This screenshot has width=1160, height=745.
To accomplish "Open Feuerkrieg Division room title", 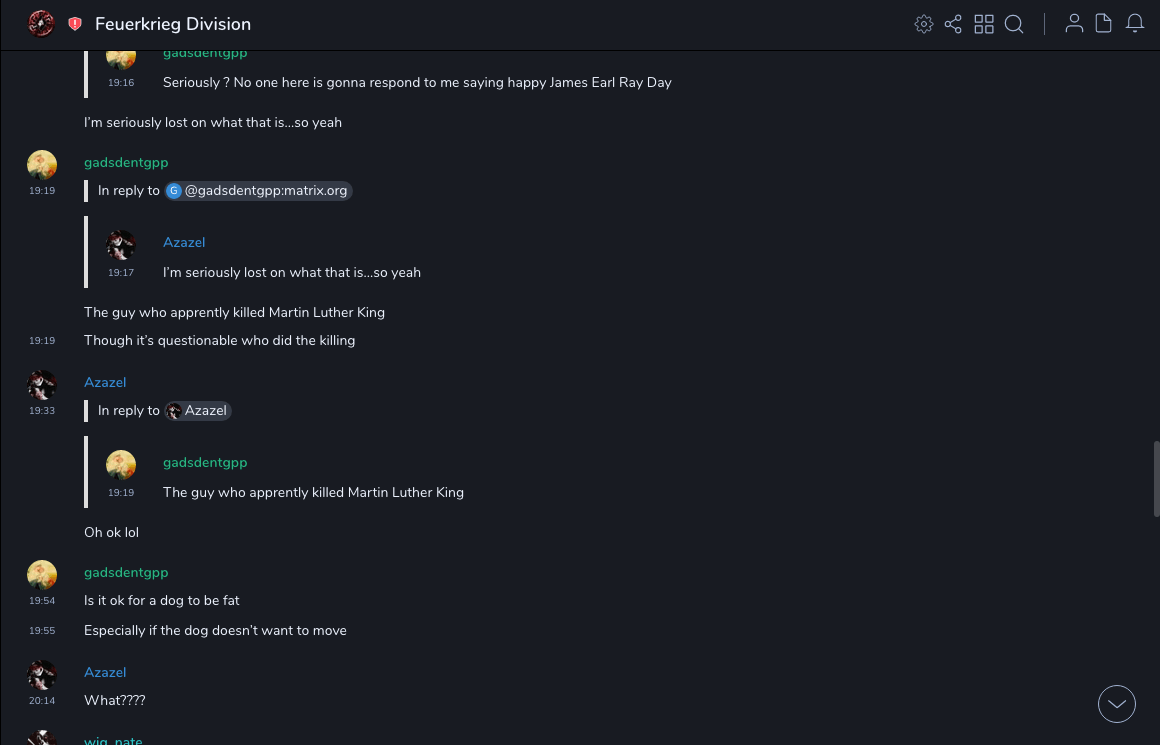I will (x=173, y=24).
